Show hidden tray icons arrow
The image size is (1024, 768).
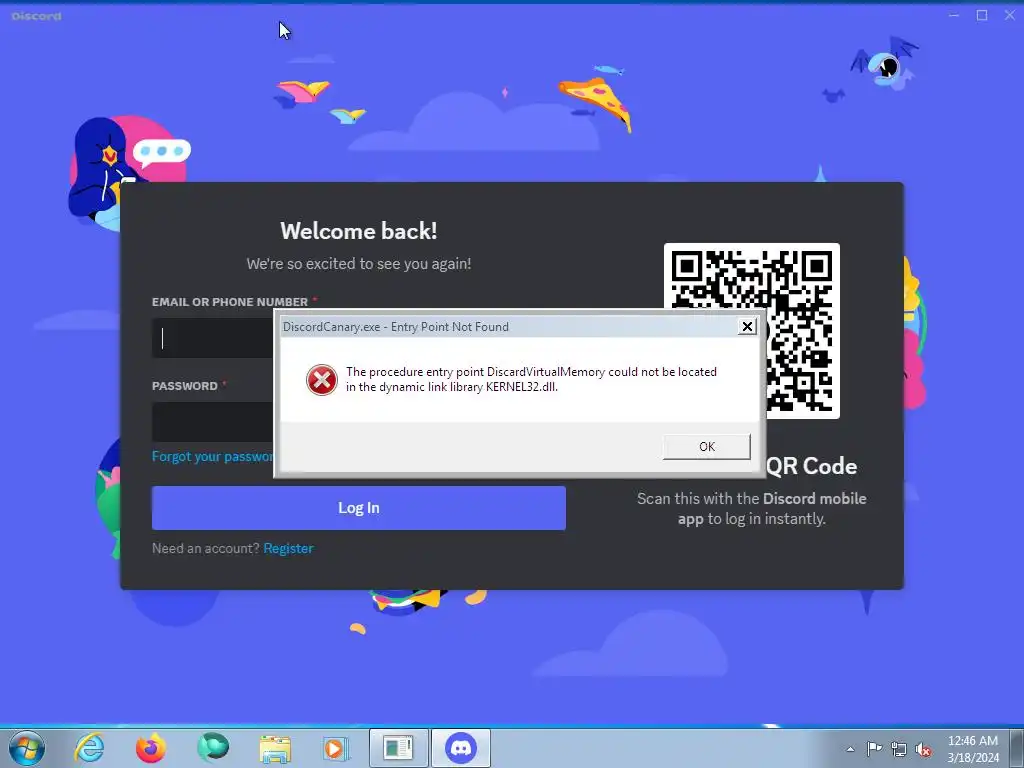click(x=850, y=749)
